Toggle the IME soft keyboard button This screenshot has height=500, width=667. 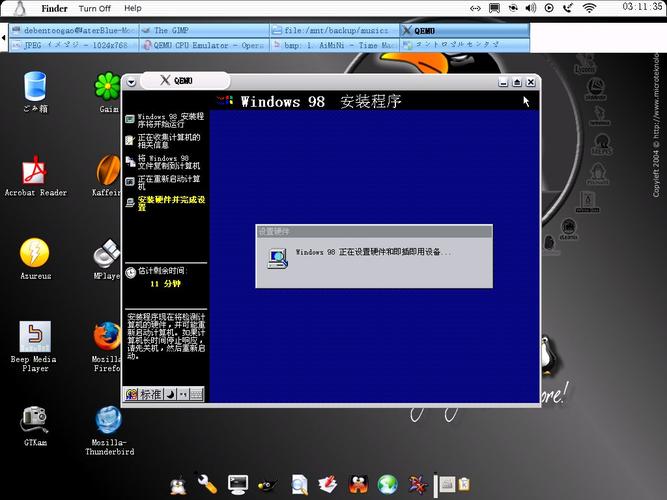point(196,395)
